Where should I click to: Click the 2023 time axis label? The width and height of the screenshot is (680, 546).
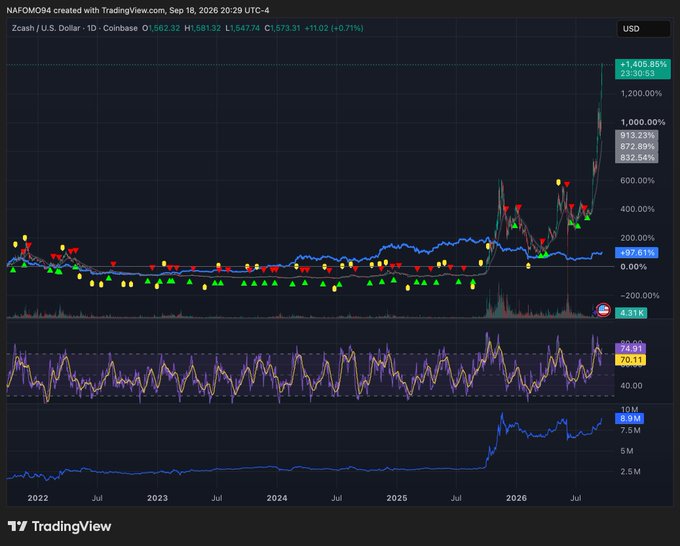click(x=157, y=498)
